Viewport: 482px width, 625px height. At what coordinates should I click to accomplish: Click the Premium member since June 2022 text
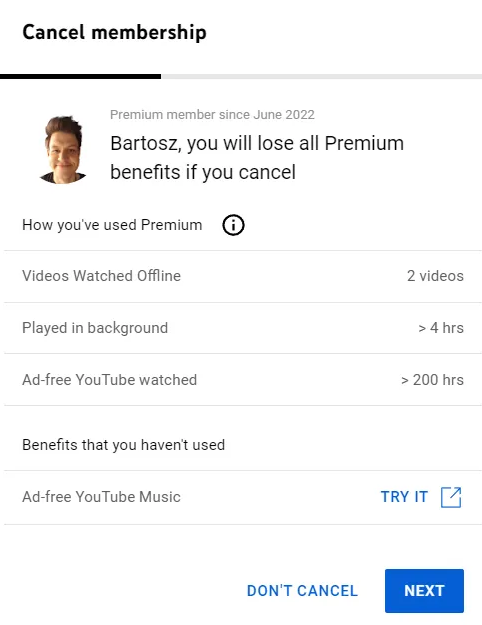[x=212, y=115]
